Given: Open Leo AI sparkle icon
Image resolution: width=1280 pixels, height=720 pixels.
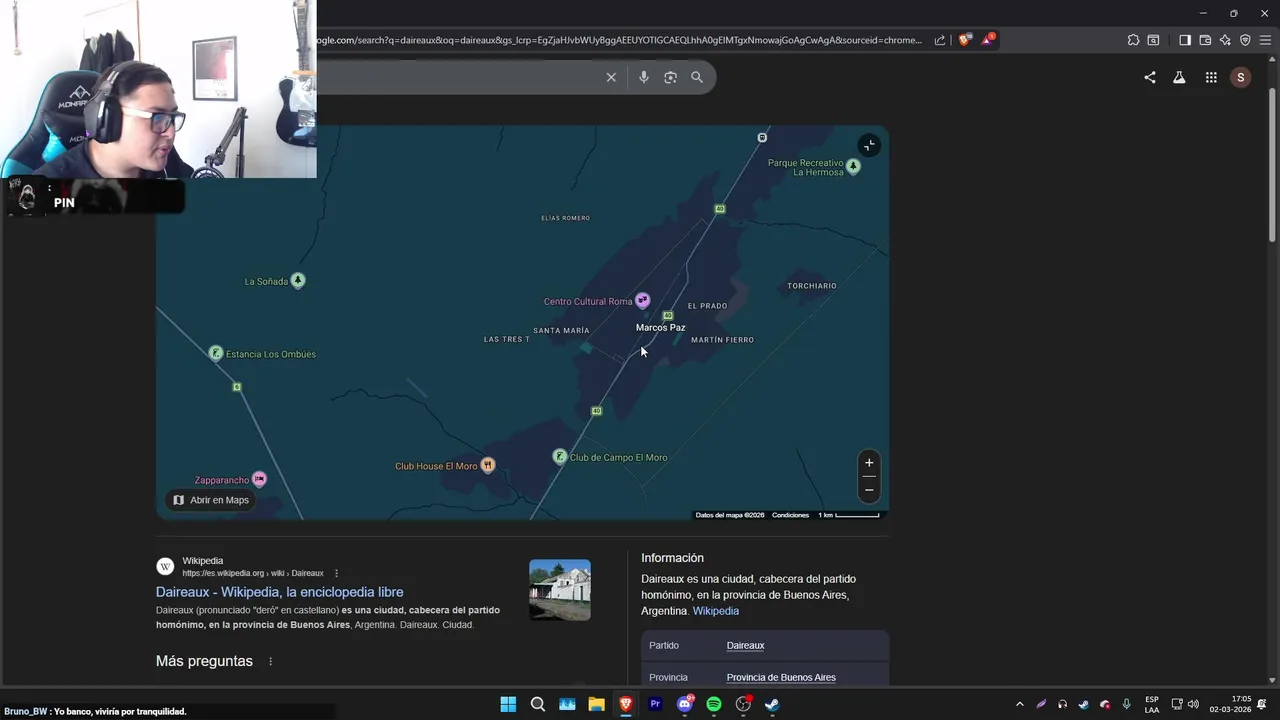Looking at the screenshot, I should [1225, 40].
